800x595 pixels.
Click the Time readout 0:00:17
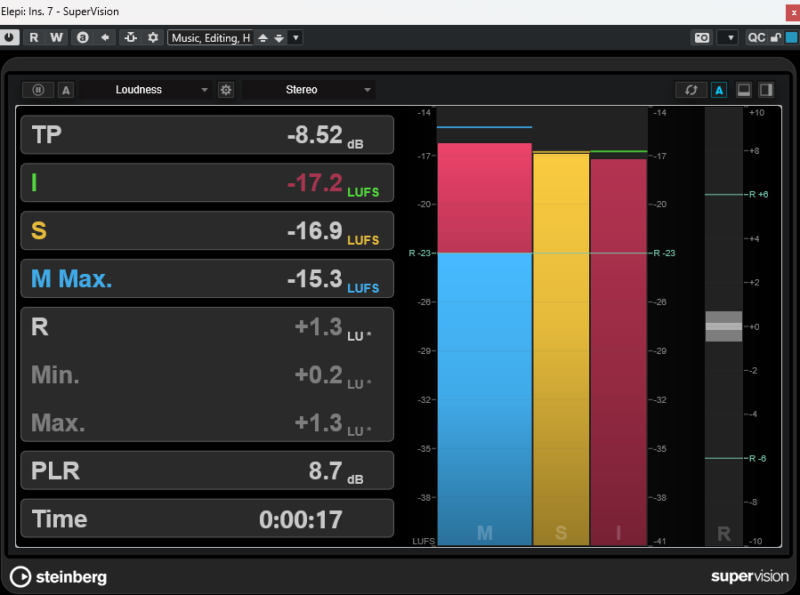tap(301, 519)
